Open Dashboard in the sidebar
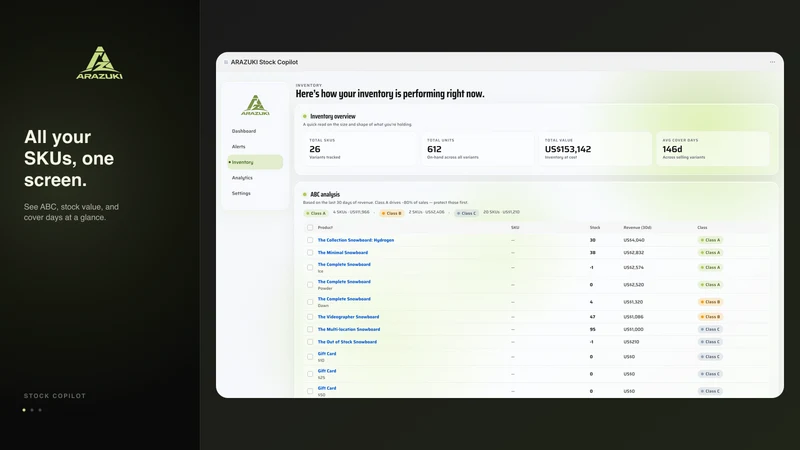Image resolution: width=800 pixels, height=450 pixels. click(x=244, y=131)
